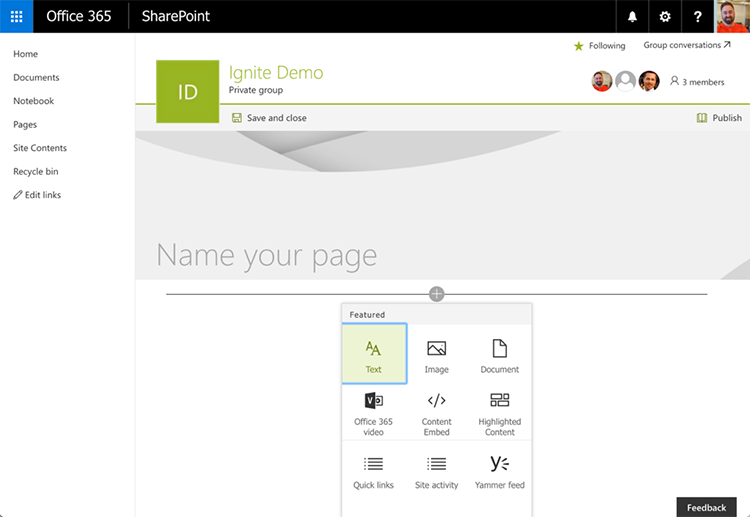Image resolution: width=750 pixels, height=517 pixels.
Task: Select the Quick links web part
Action: click(374, 473)
